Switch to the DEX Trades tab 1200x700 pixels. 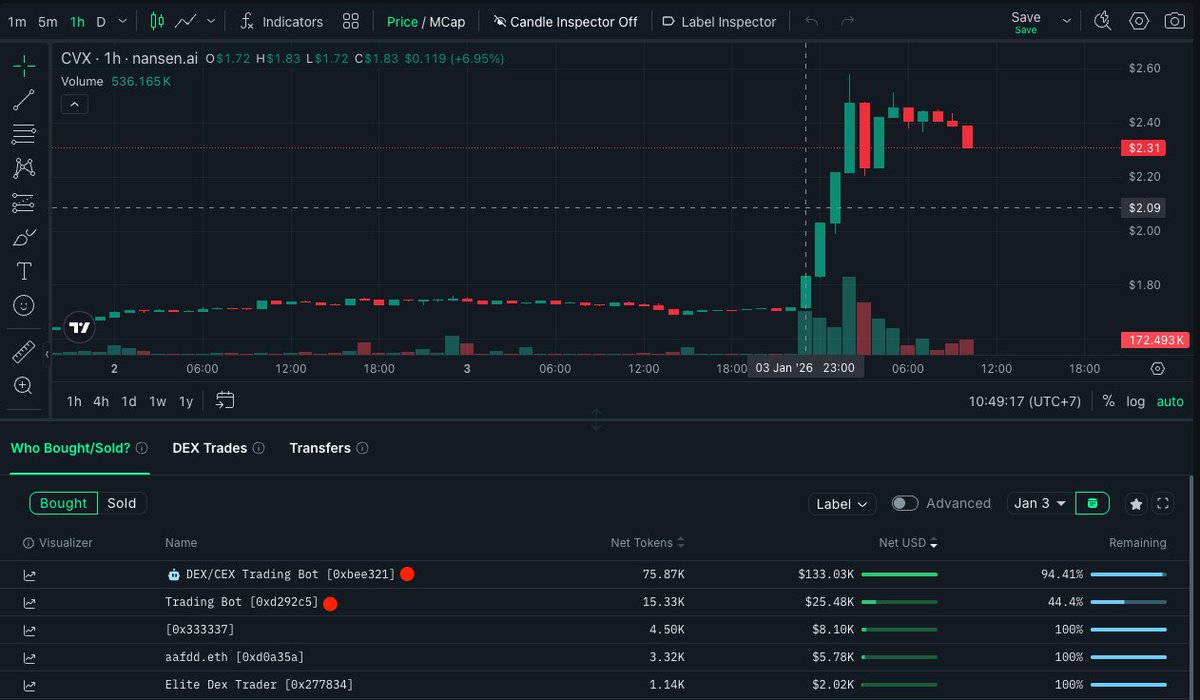[x=209, y=448]
